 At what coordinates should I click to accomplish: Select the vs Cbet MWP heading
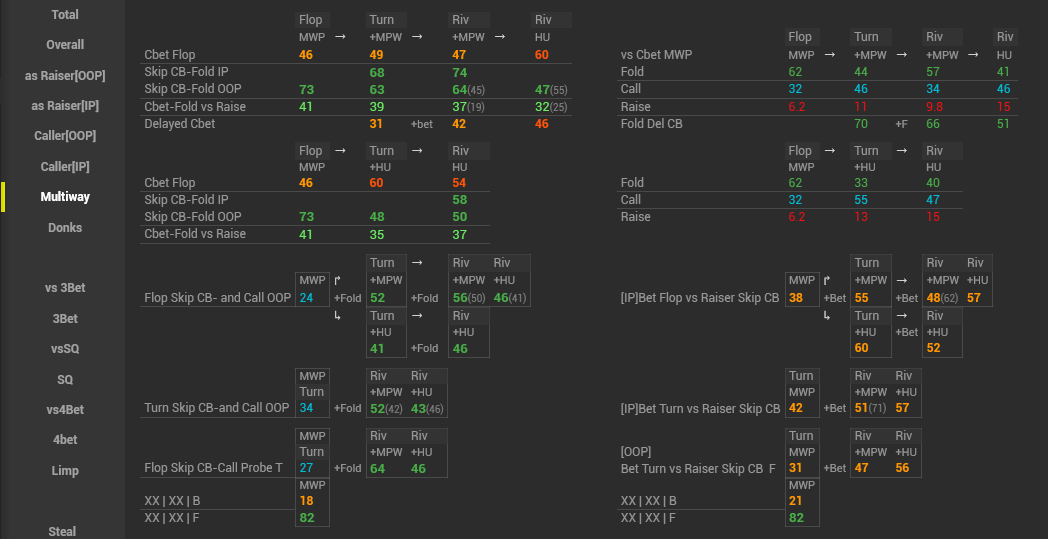[656, 55]
